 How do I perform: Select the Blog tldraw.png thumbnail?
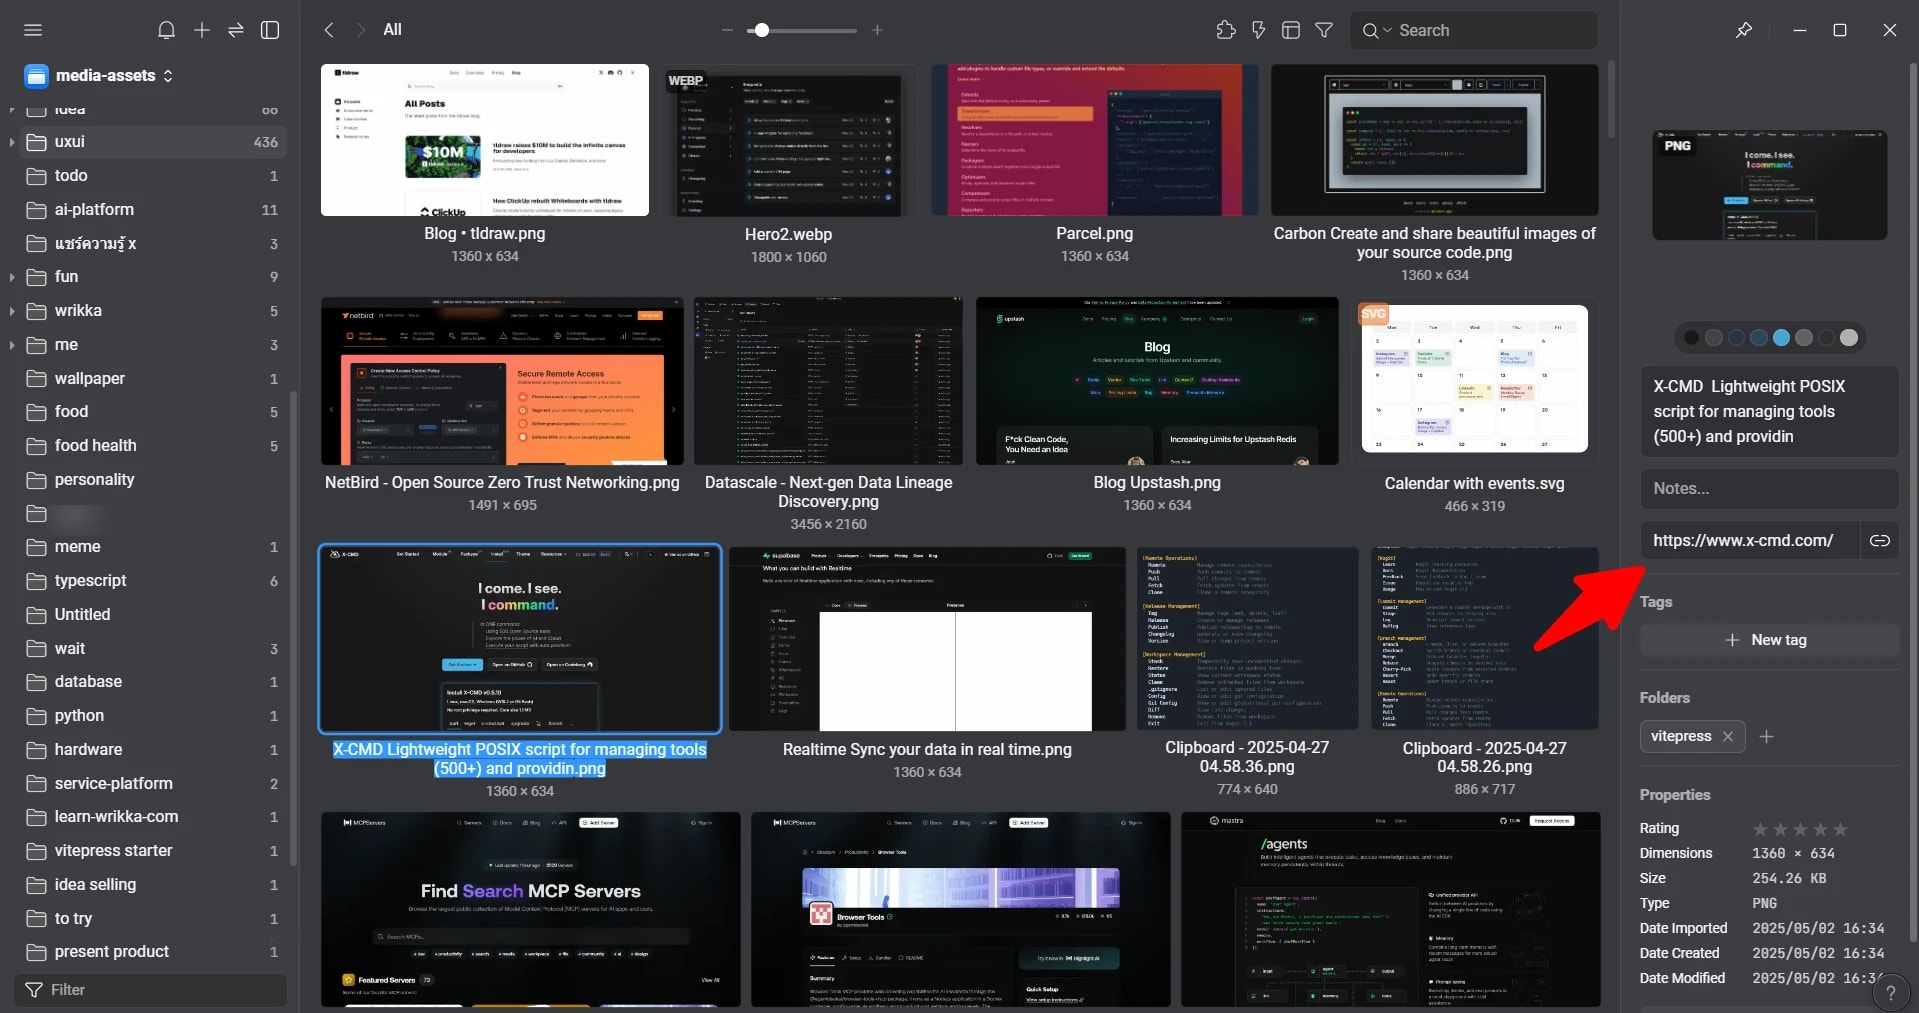pos(485,140)
